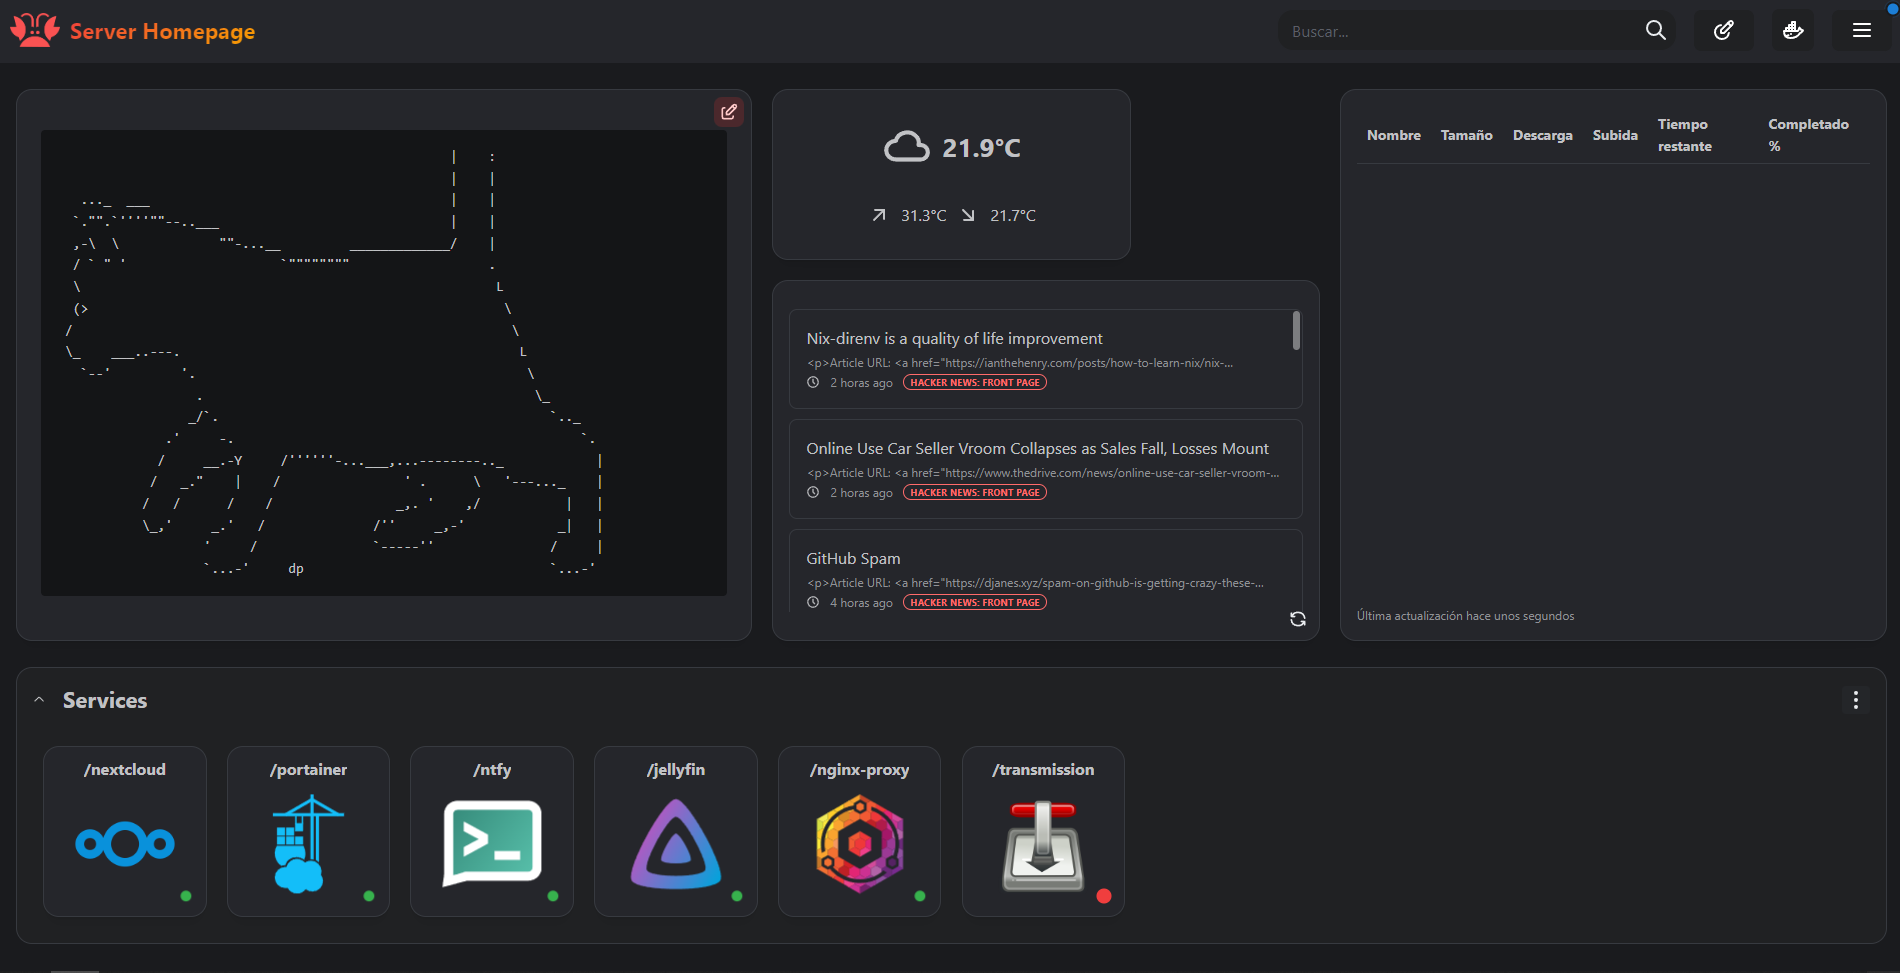
Task: Collapse the Services category
Action: (39, 700)
